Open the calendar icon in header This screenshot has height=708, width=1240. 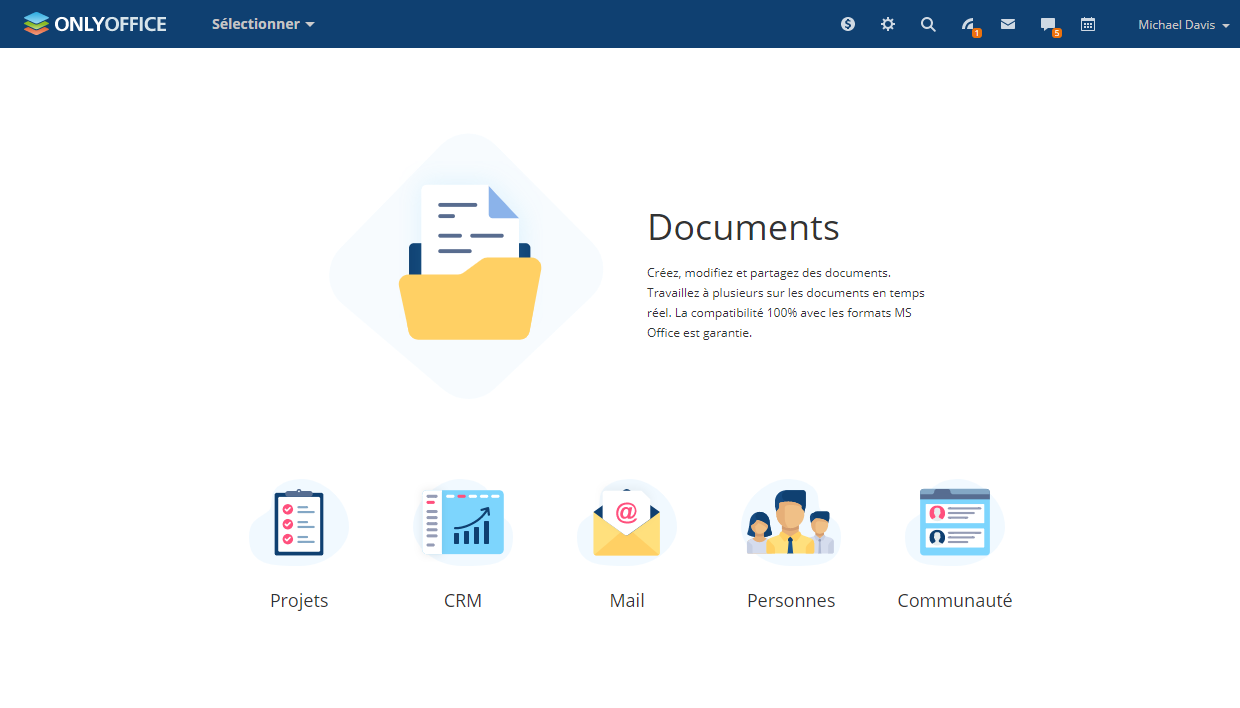(x=1088, y=24)
